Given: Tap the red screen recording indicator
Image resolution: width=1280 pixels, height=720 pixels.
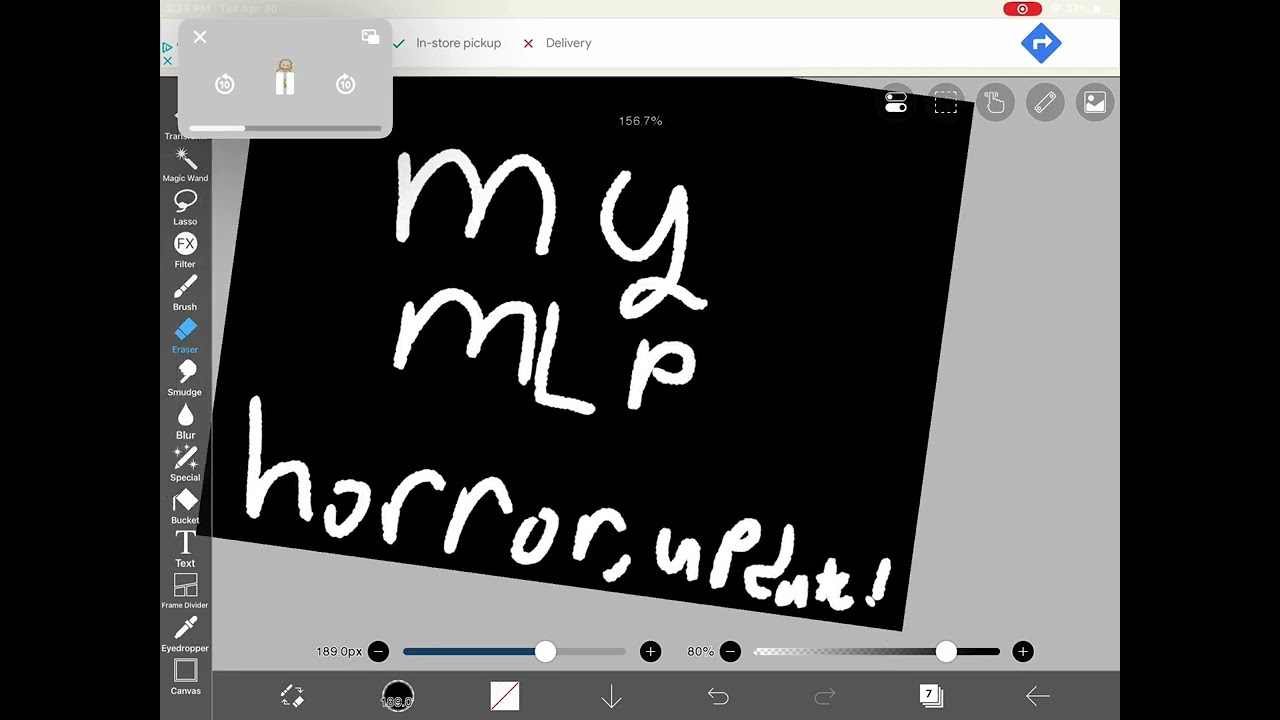Looking at the screenshot, I should pyautogui.click(x=1022, y=9).
